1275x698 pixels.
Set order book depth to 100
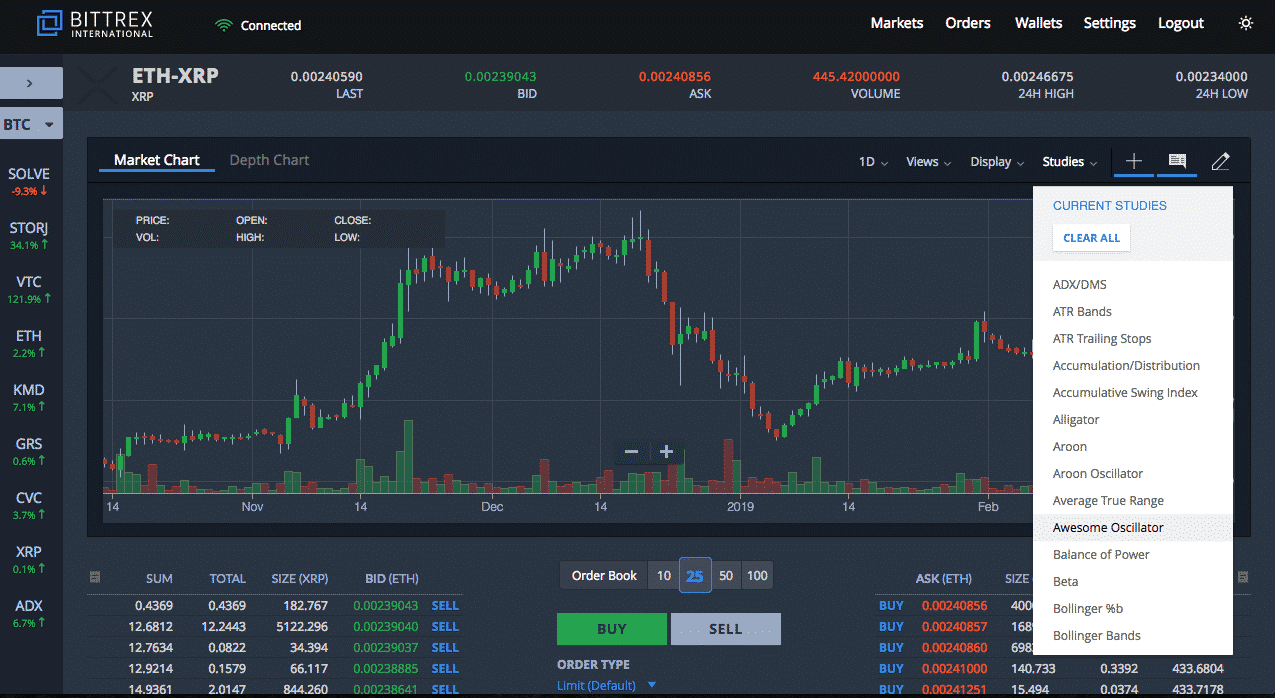[757, 576]
